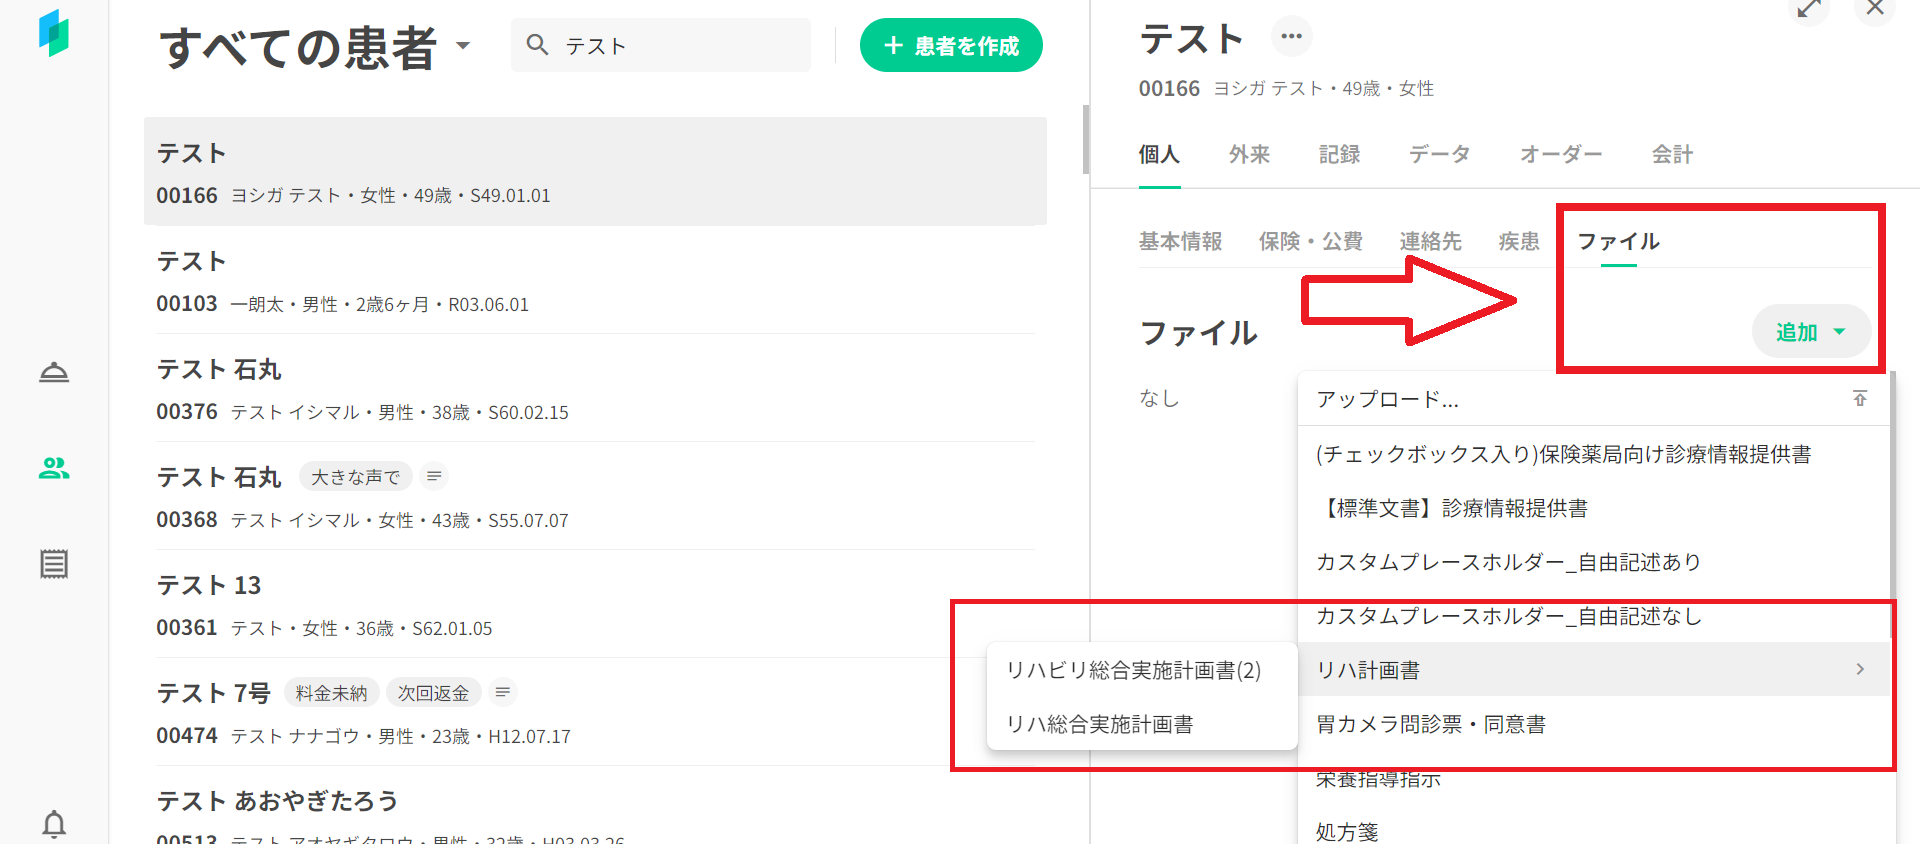Select カスタムプレースホルダー_自由記述あり
The image size is (1920, 844).
(x=1594, y=562)
